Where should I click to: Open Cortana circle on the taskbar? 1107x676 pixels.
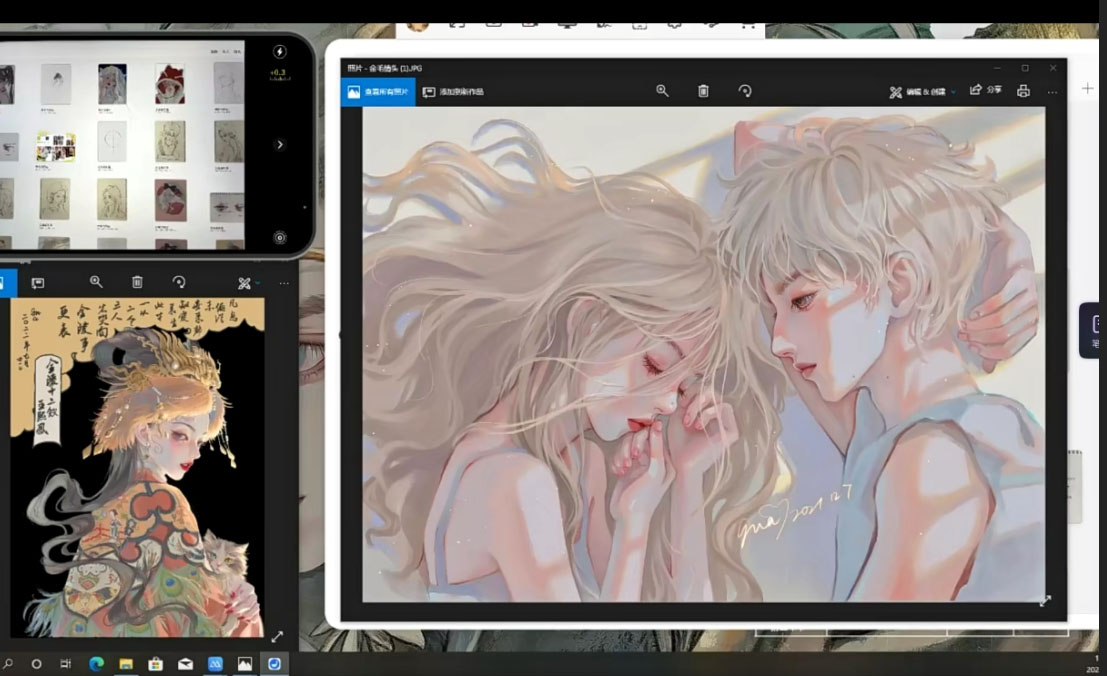pyautogui.click(x=36, y=663)
